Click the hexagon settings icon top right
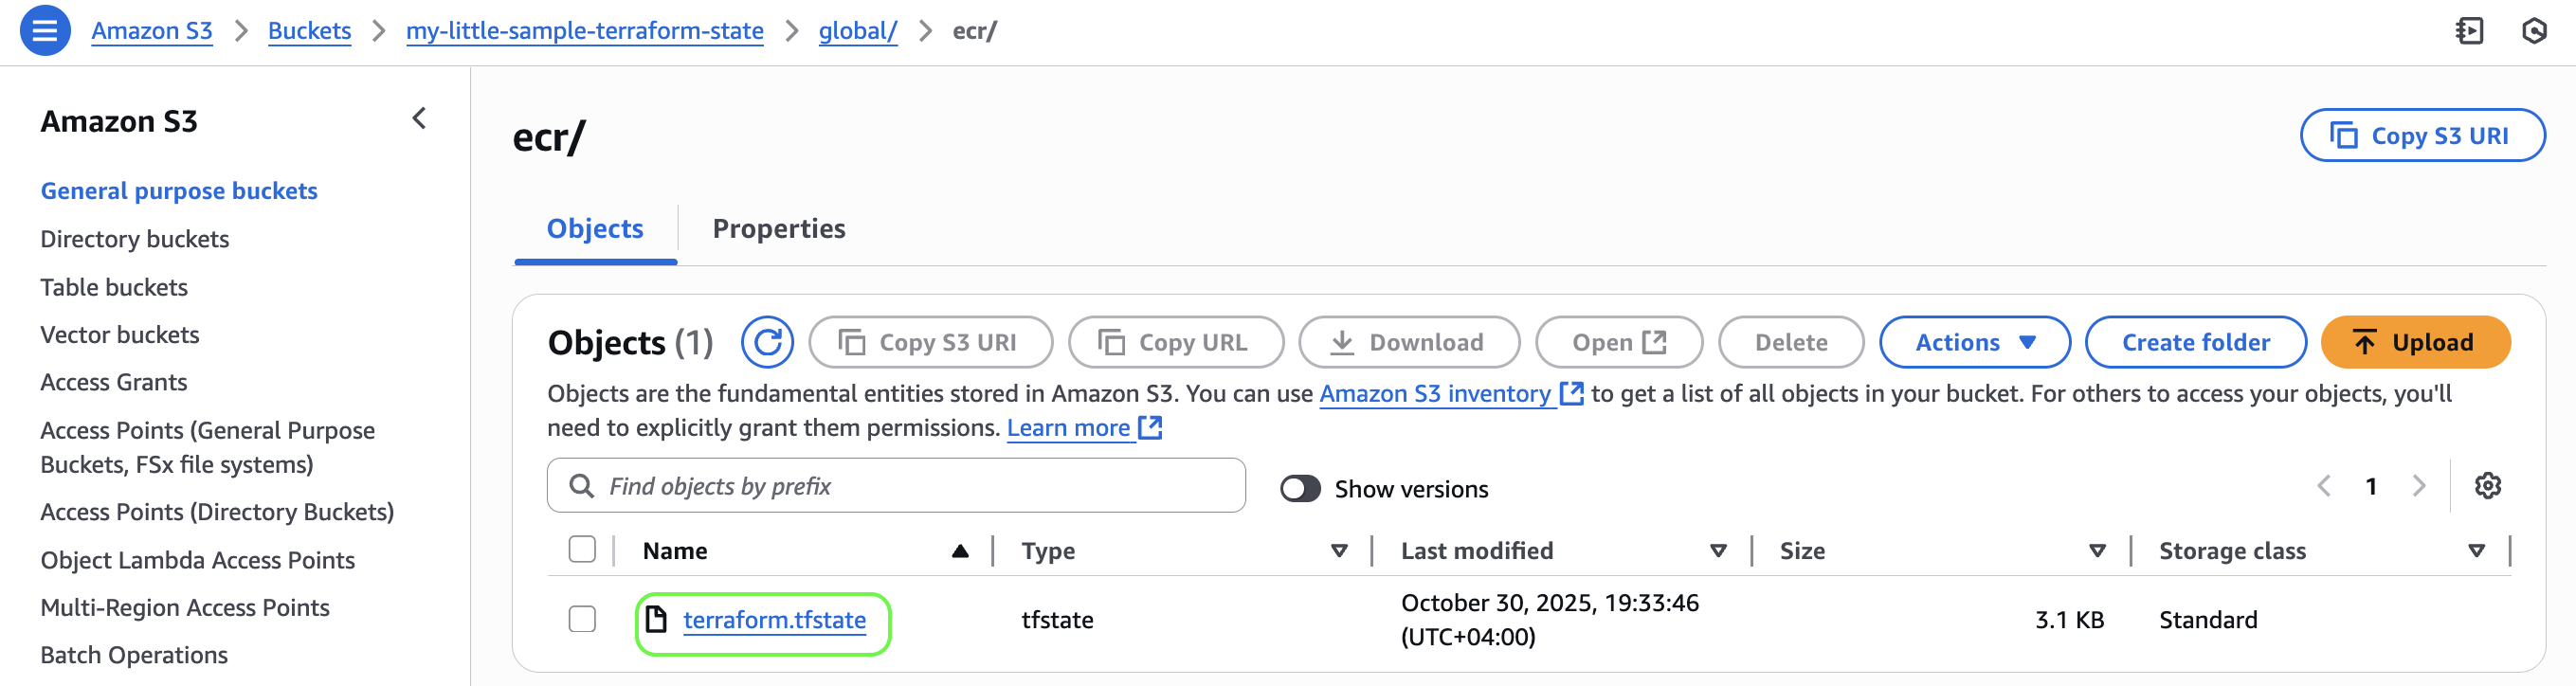The height and width of the screenshot is (686, 2576). point(2533,31)
